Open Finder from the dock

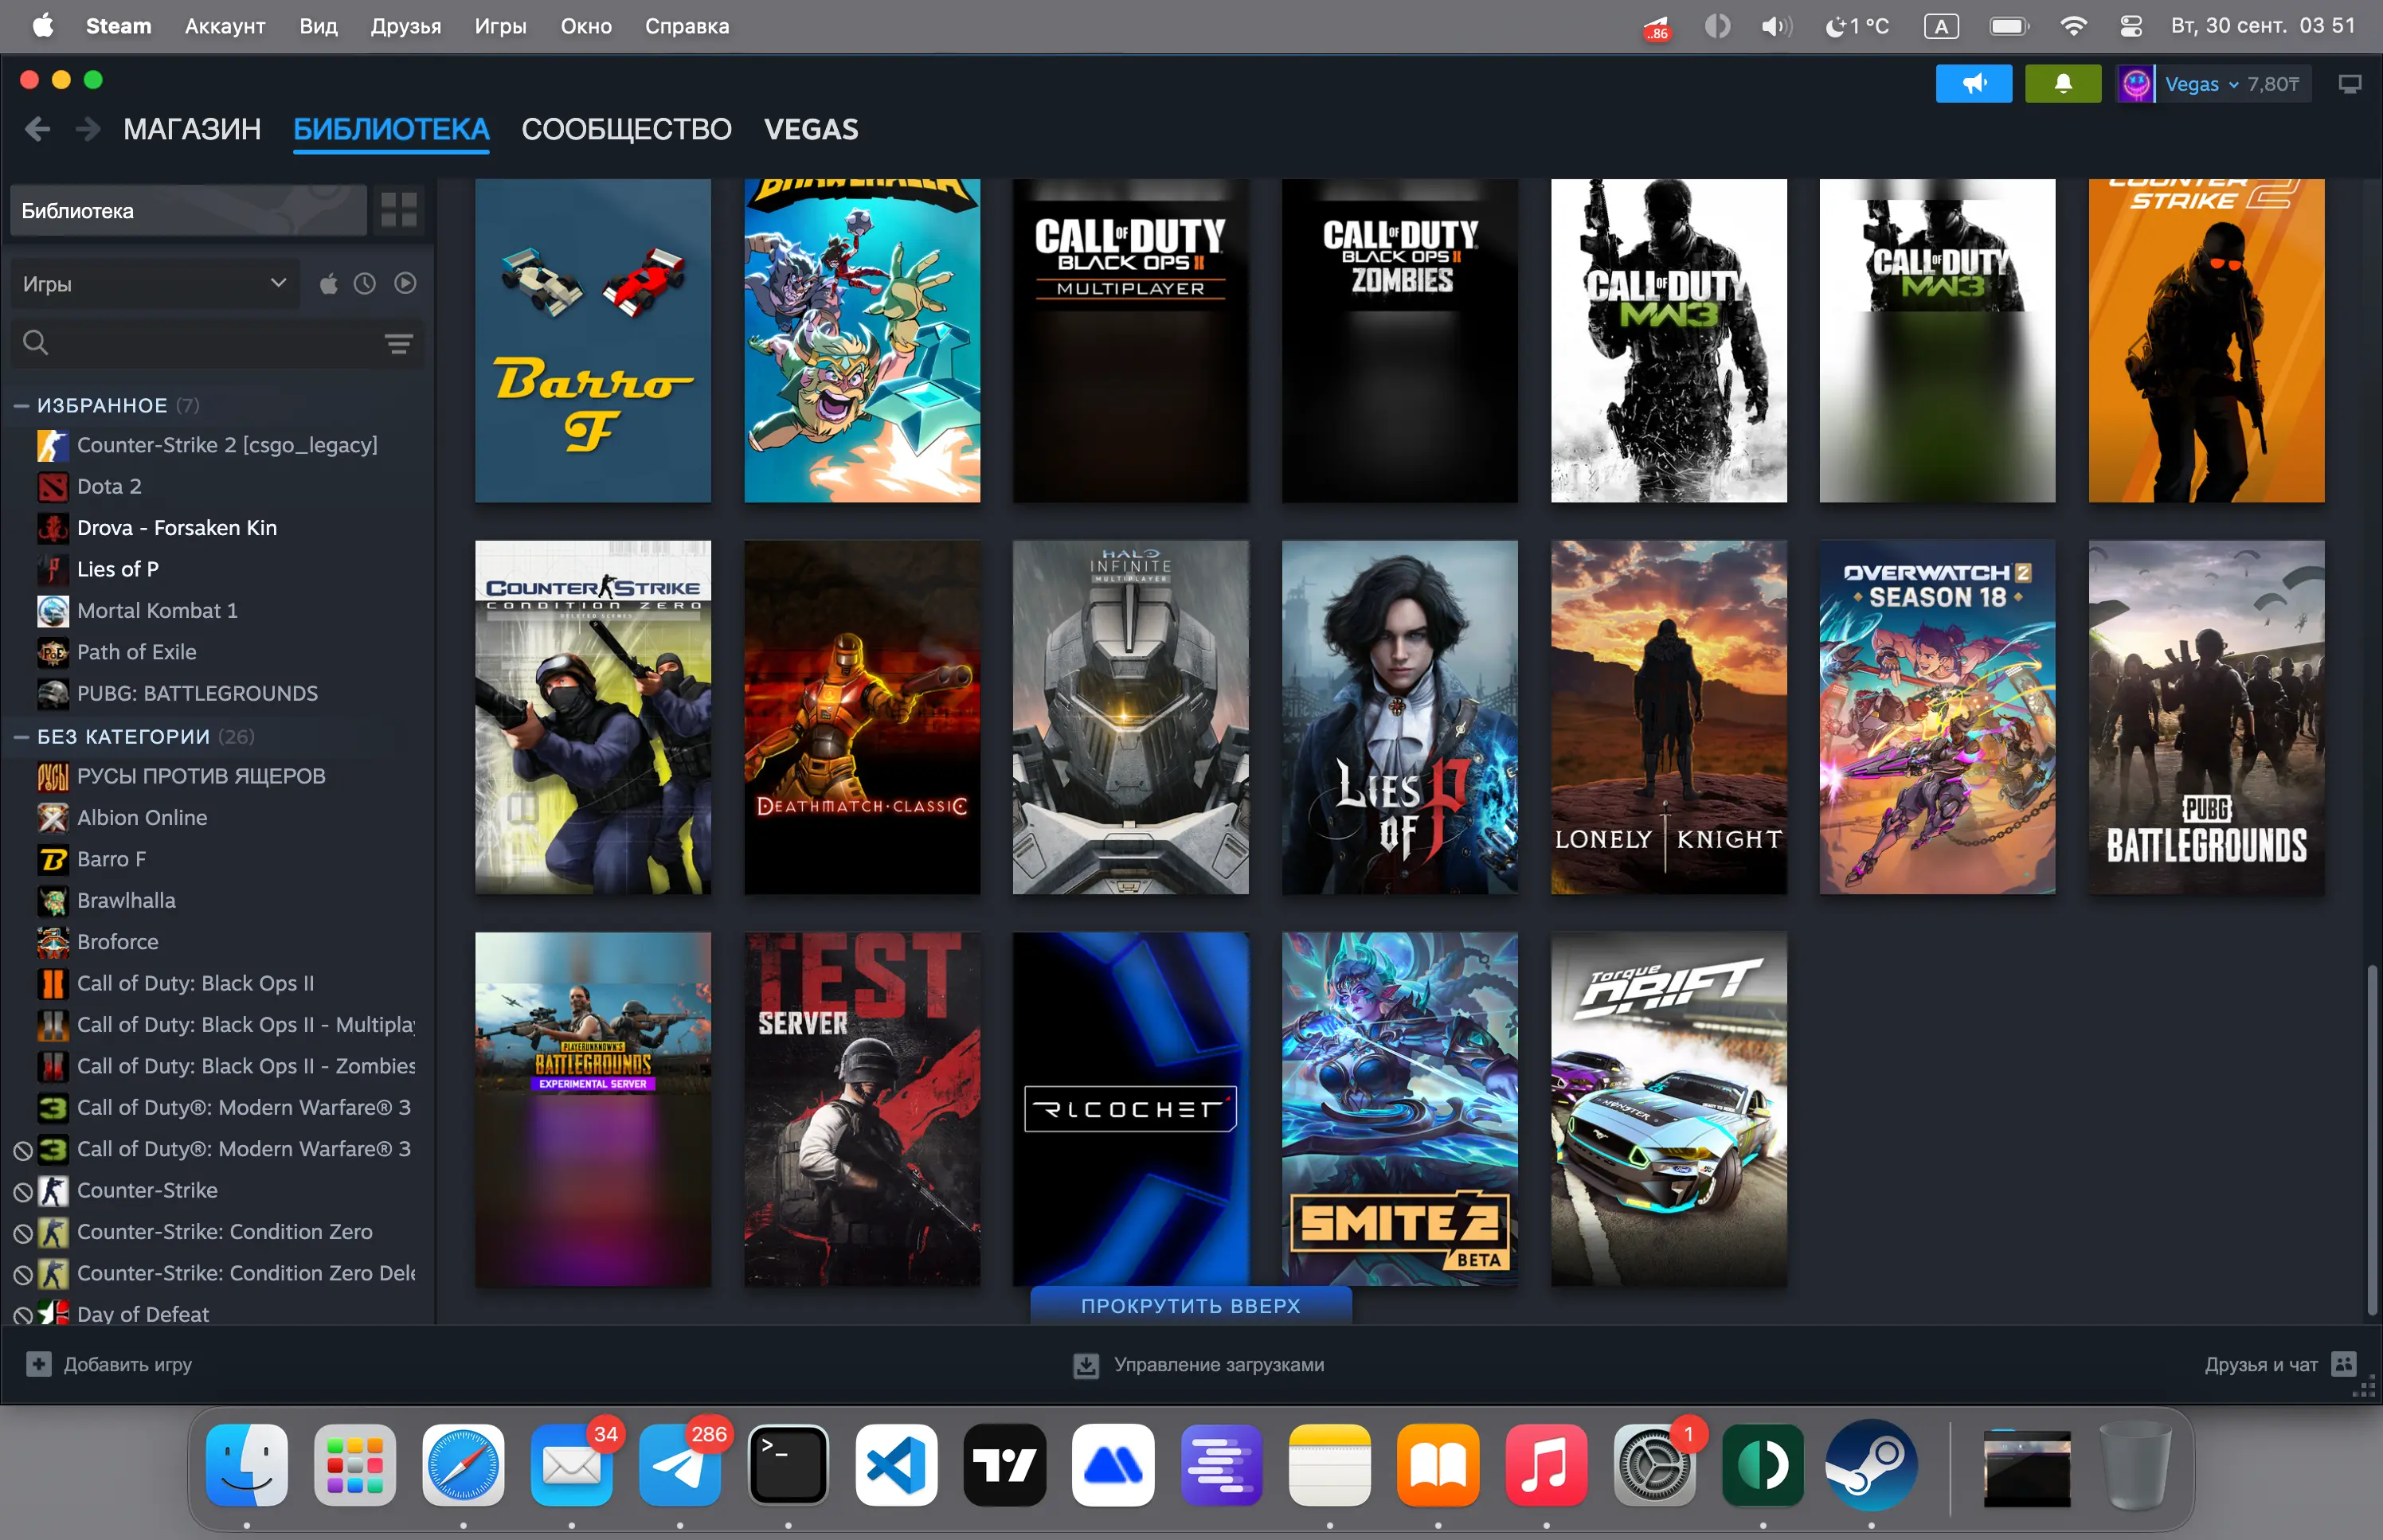click(247, 1465)
